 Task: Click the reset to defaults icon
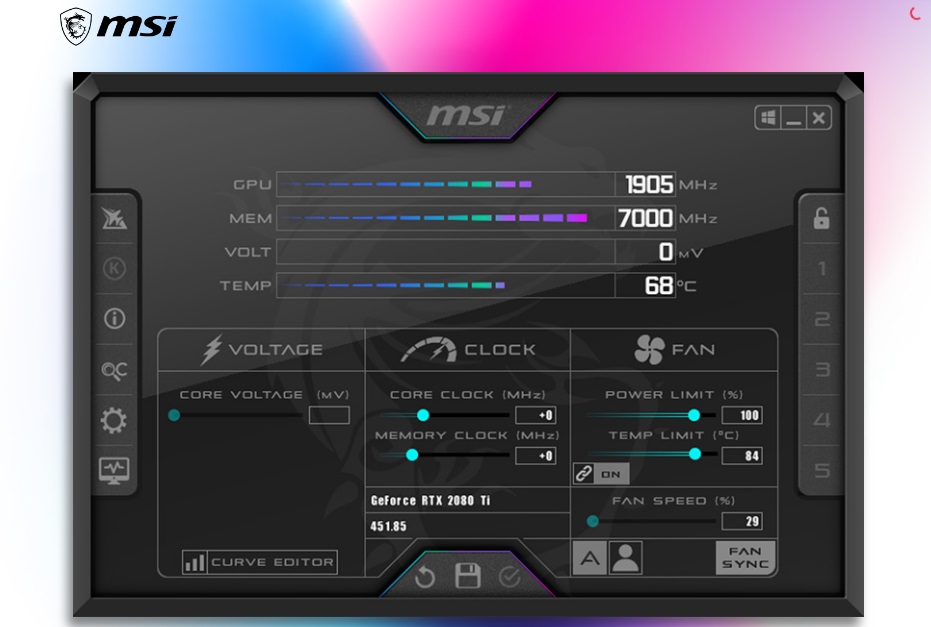(x=425, y=577)
